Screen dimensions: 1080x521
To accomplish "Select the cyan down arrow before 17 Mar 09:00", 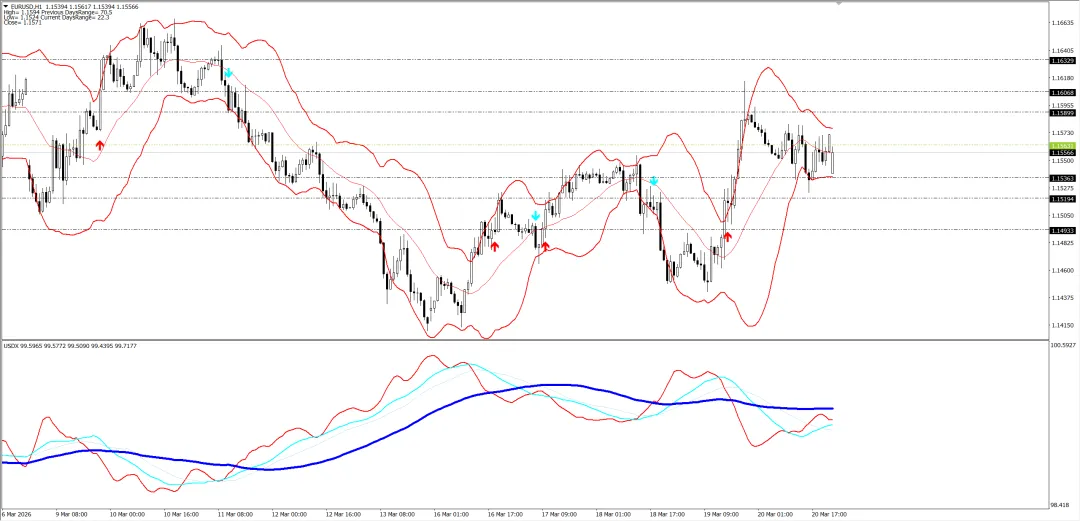I will [535, 216].
